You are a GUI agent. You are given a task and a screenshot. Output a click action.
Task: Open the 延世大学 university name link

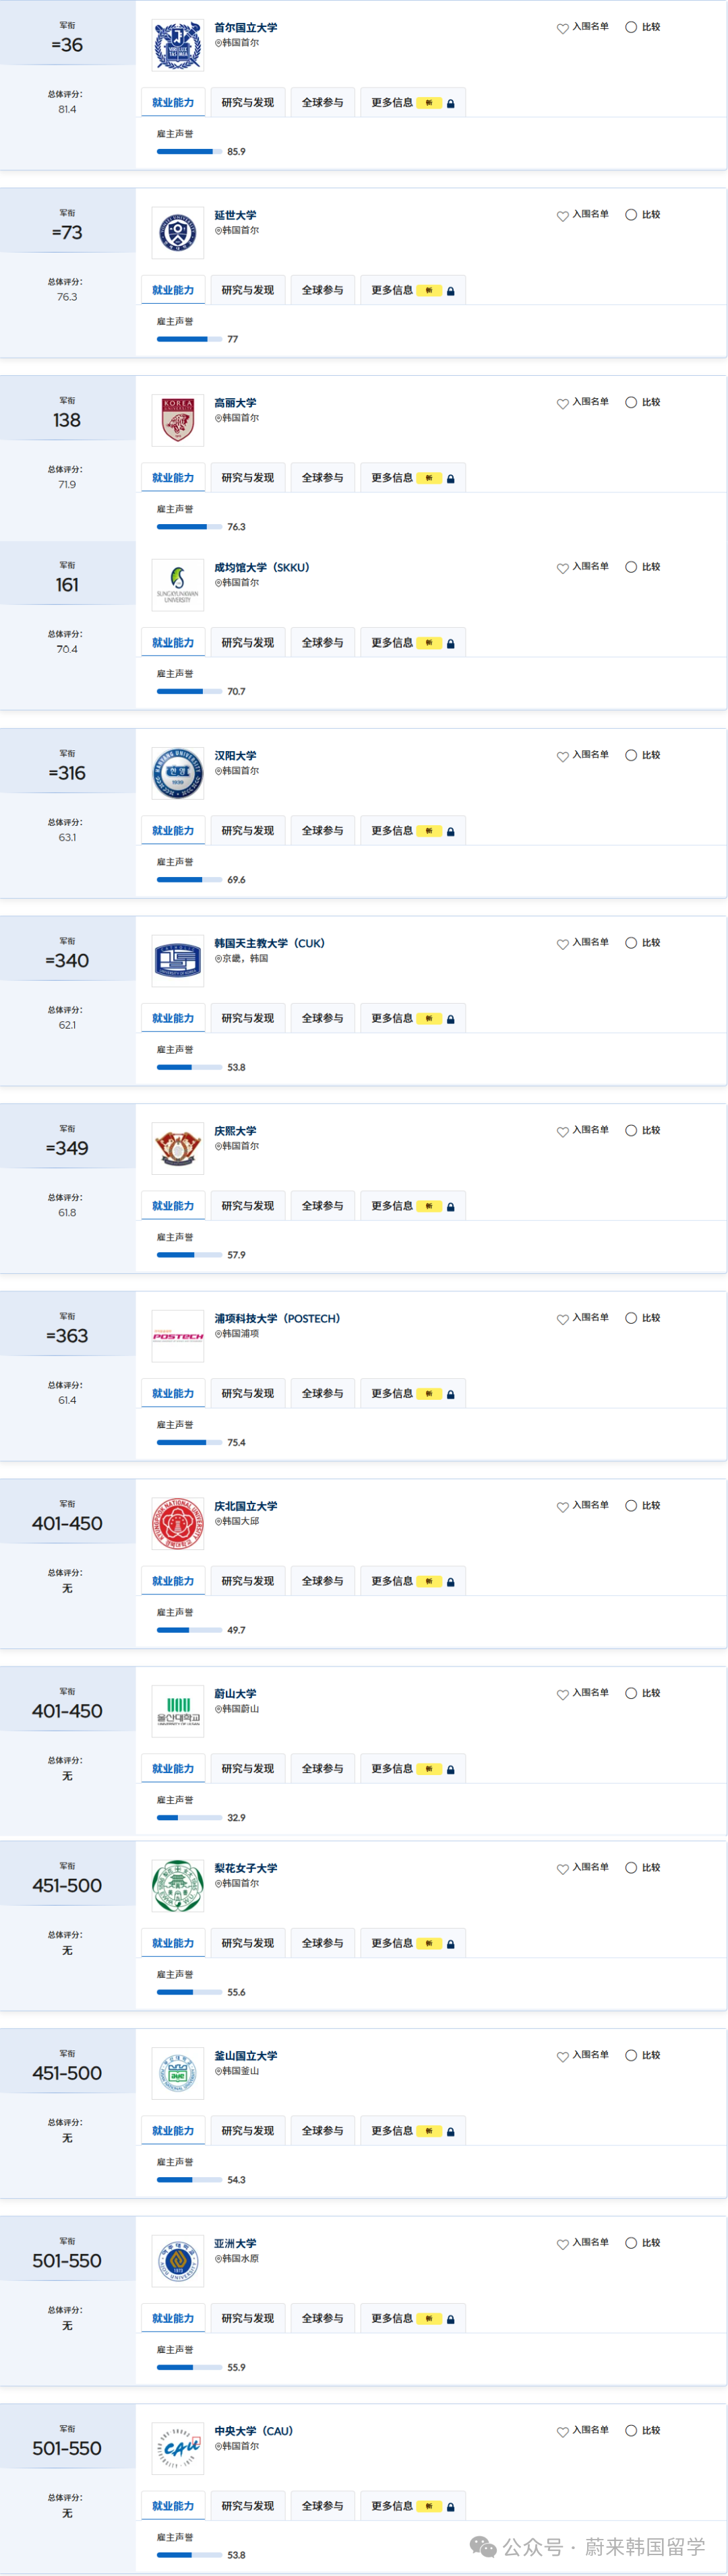tap(235, 215)
